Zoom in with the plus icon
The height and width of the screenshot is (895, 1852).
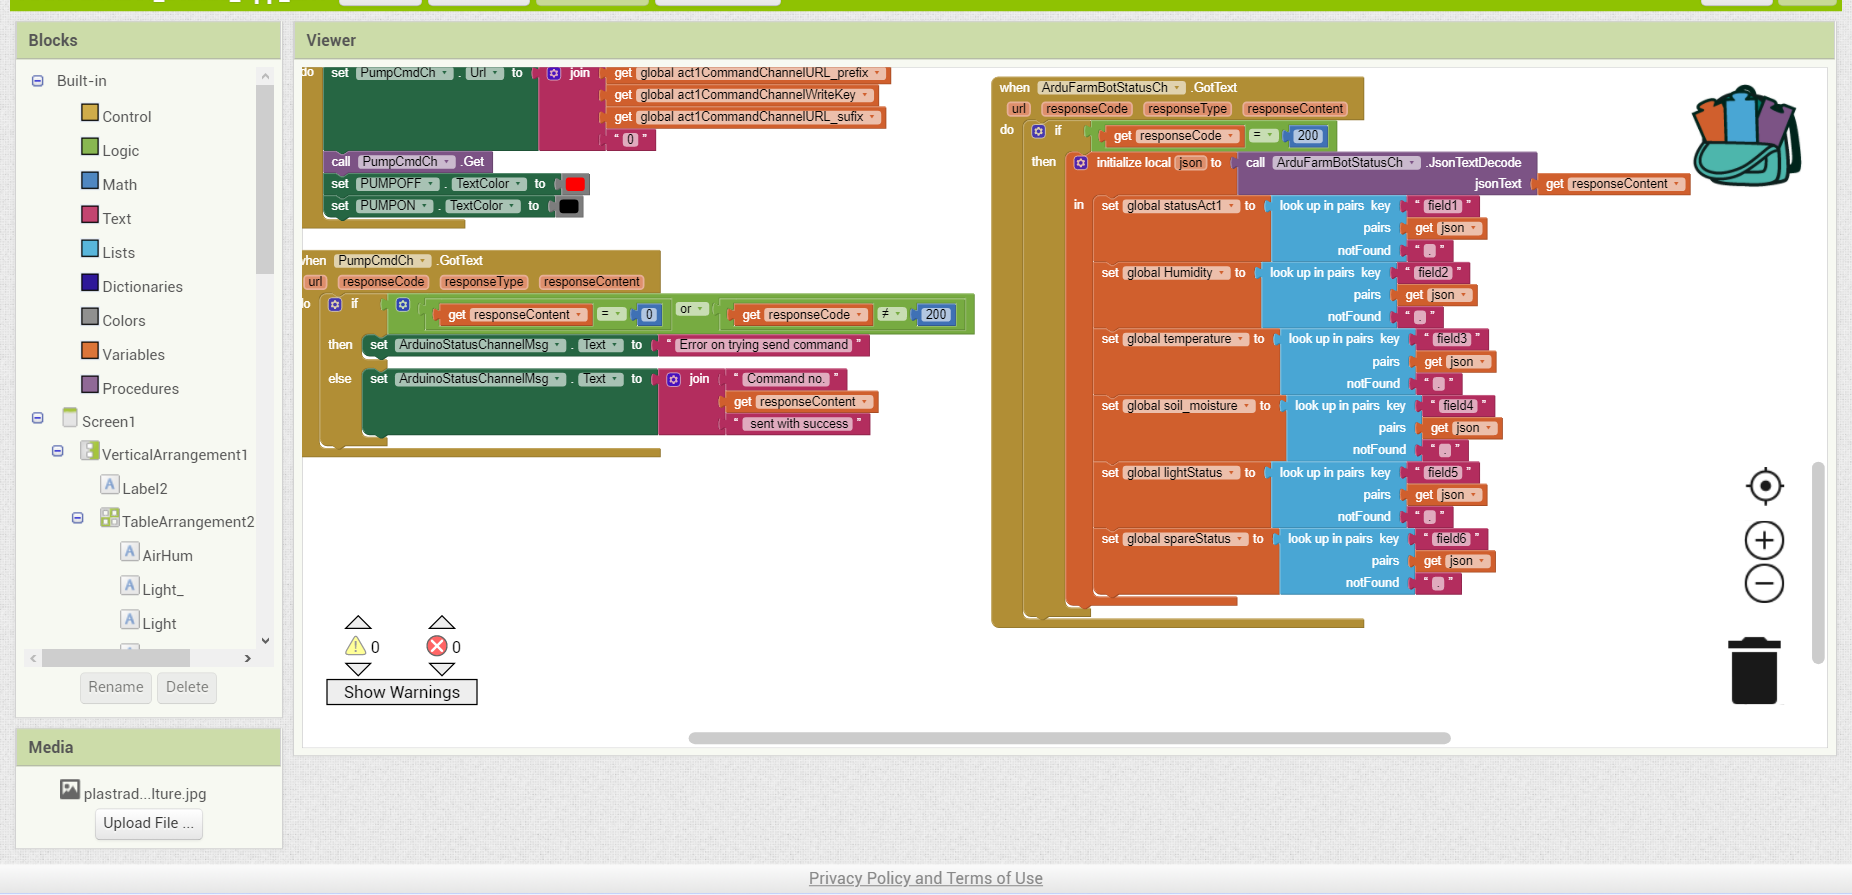[x=1764, y=541]
